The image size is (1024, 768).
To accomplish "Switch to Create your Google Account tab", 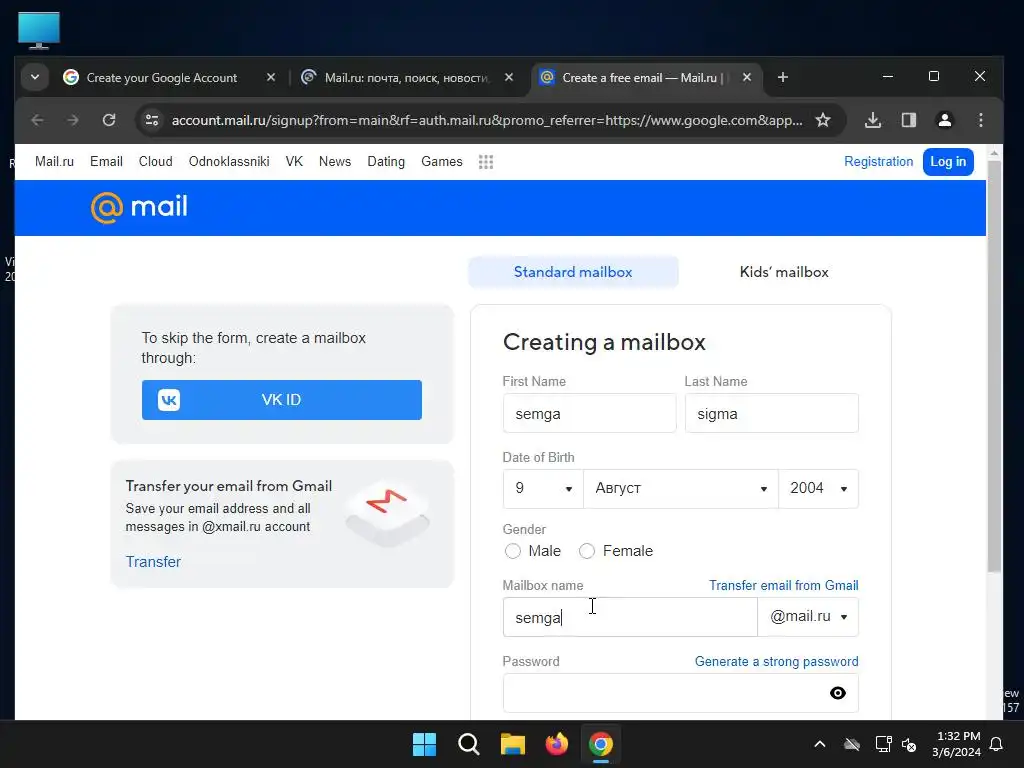I will 161,78.
